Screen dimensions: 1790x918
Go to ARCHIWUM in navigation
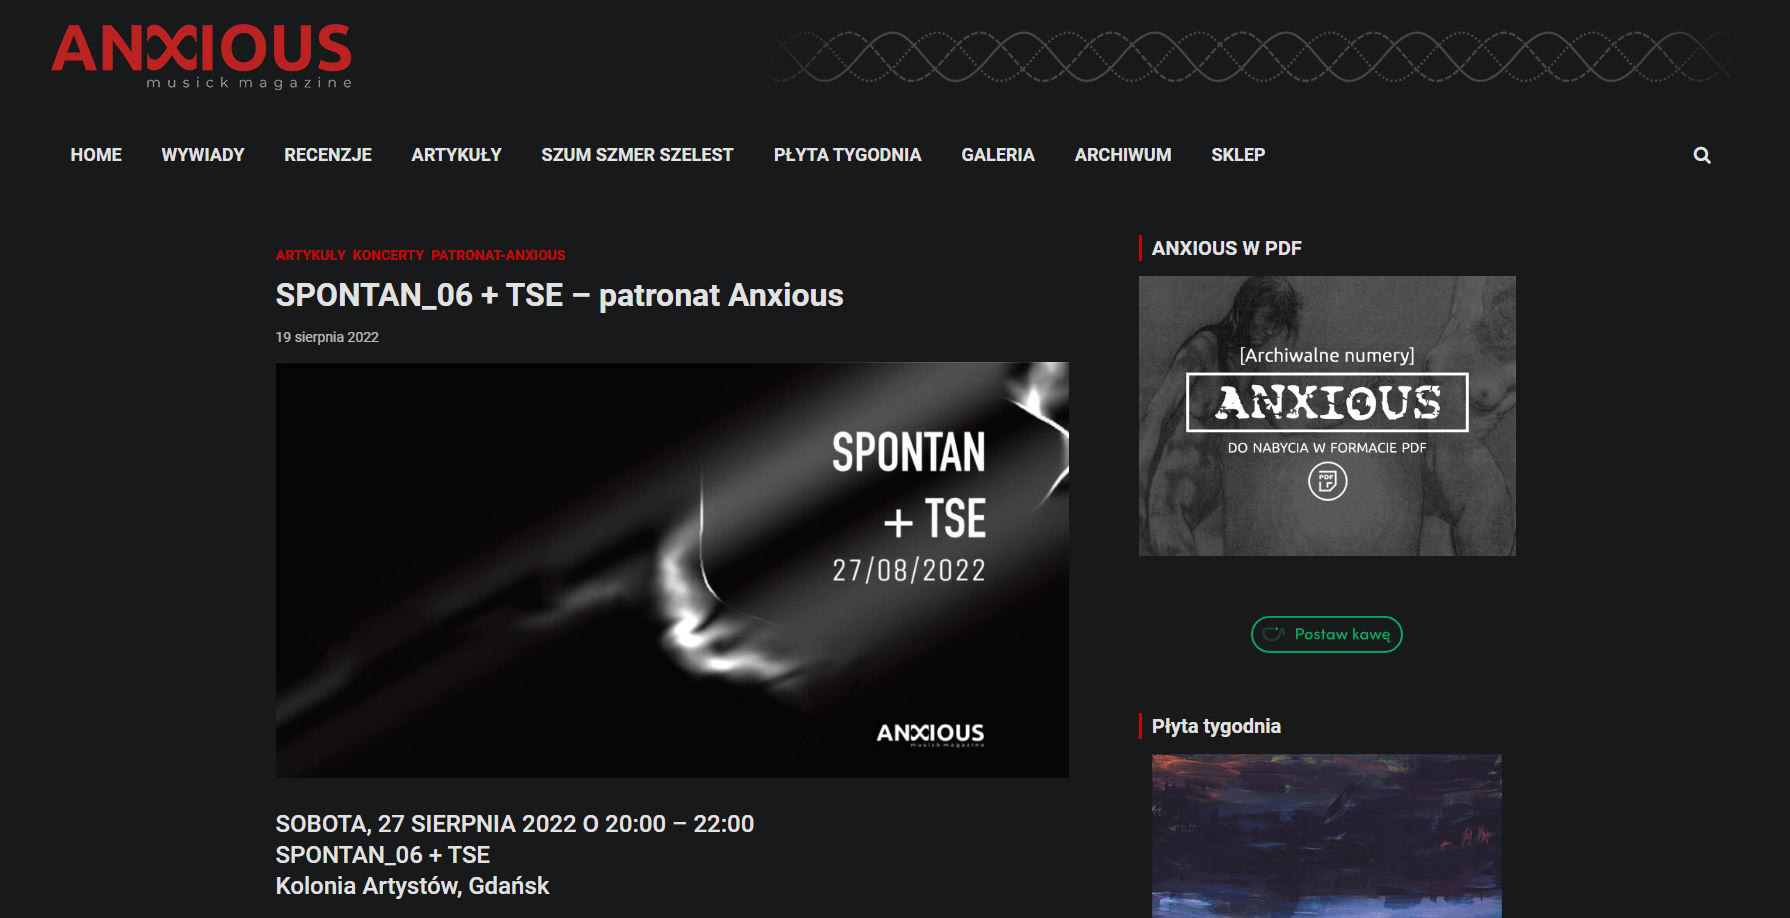tap(1123, 155)
